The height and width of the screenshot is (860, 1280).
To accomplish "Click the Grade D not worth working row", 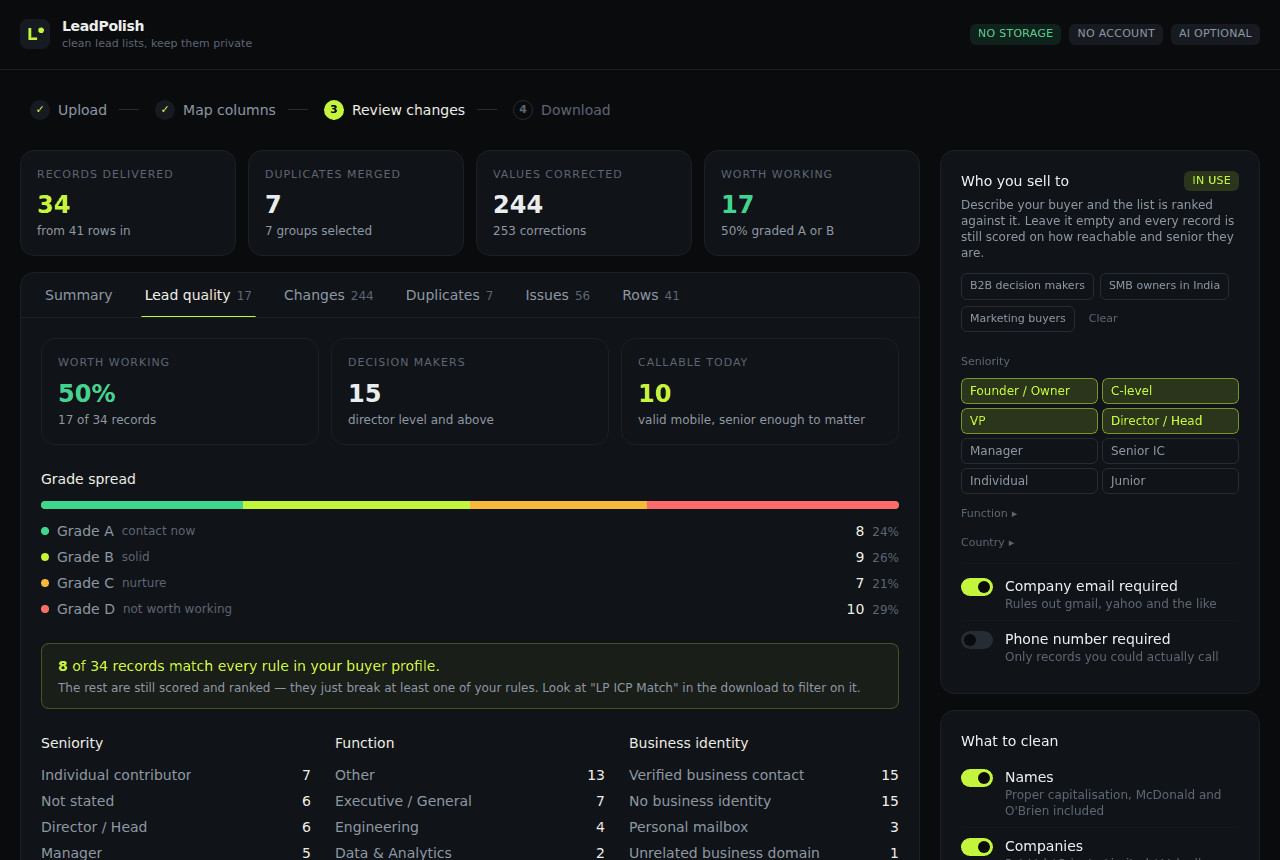I will pyautogui.click(x=470, y=609).
